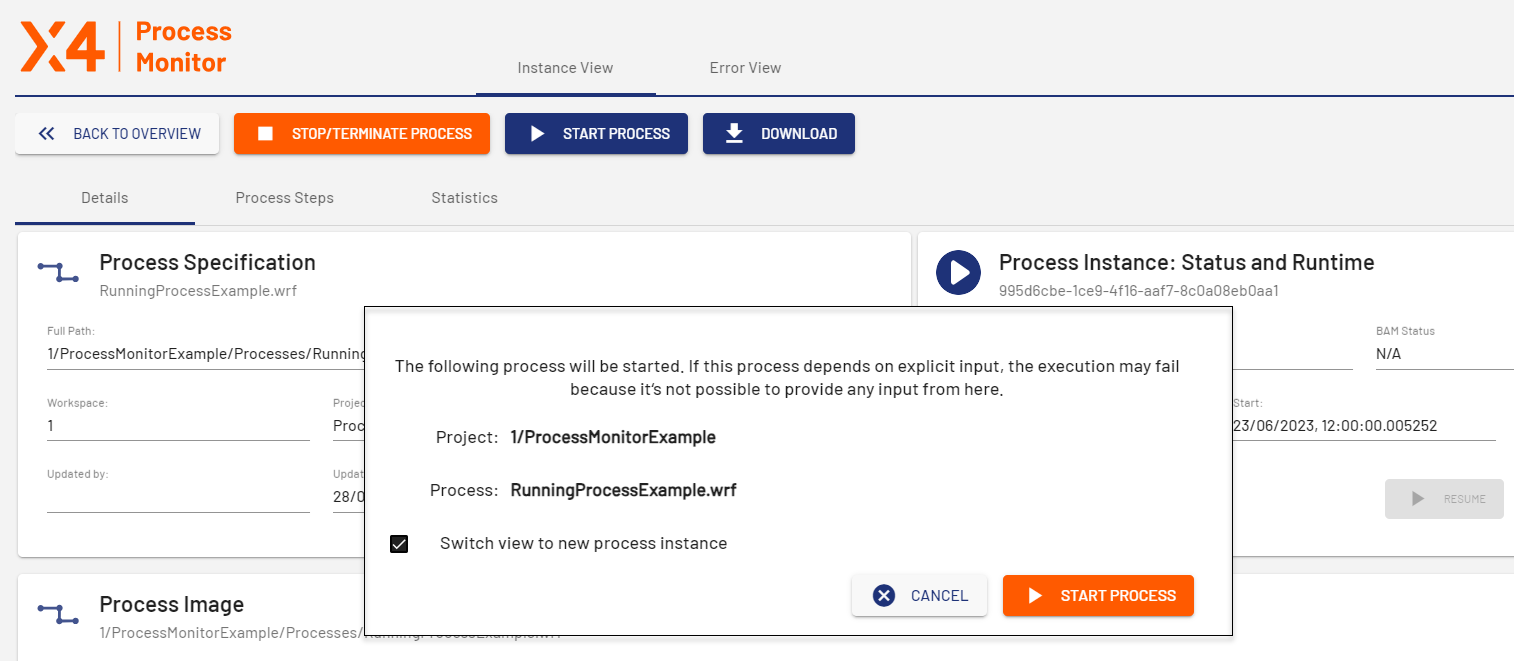Click the stop square icon on Stop/Terminate
Screen dimensions: 1514x661
265,134
